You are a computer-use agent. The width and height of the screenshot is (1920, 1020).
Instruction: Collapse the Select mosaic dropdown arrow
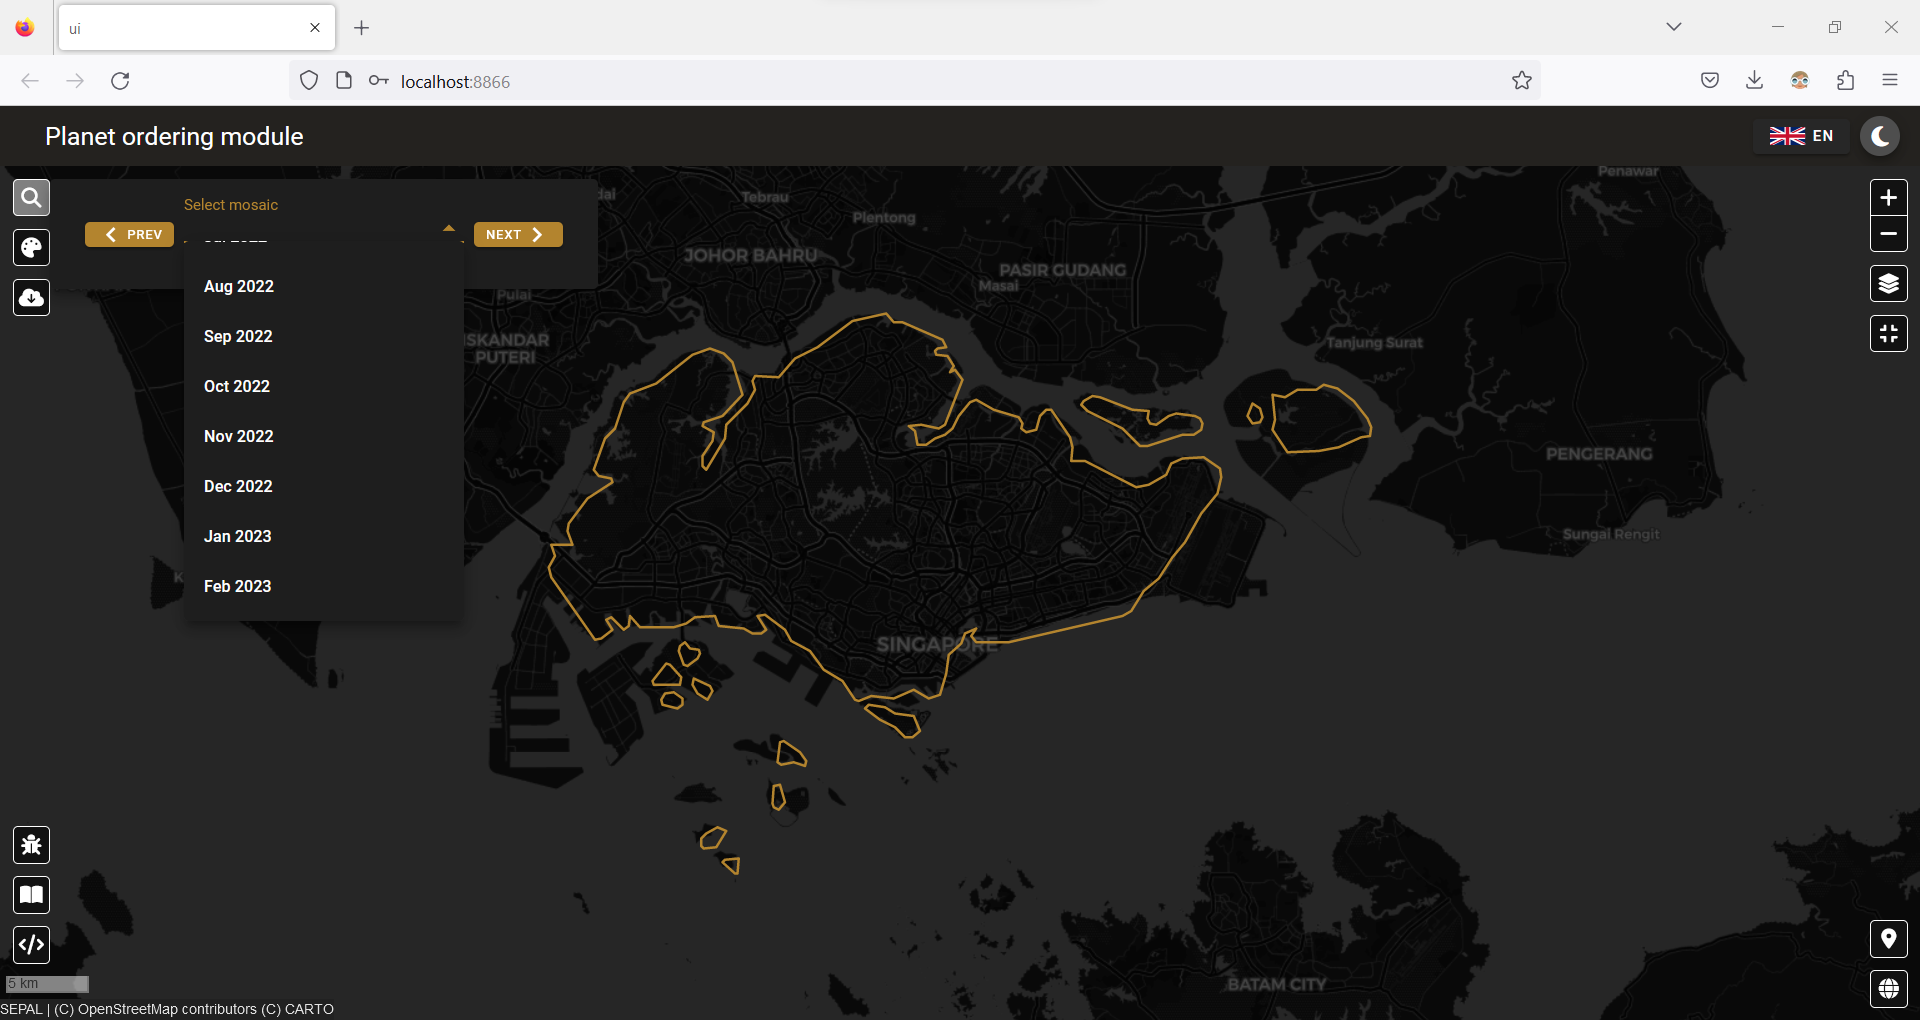[x=449, y=229]
